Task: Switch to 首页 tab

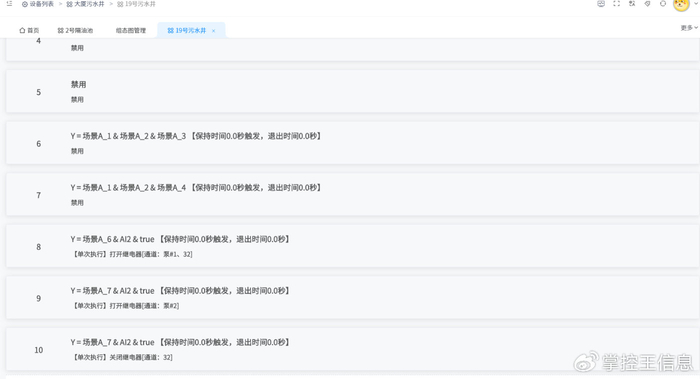Action: tap(29, 30)
